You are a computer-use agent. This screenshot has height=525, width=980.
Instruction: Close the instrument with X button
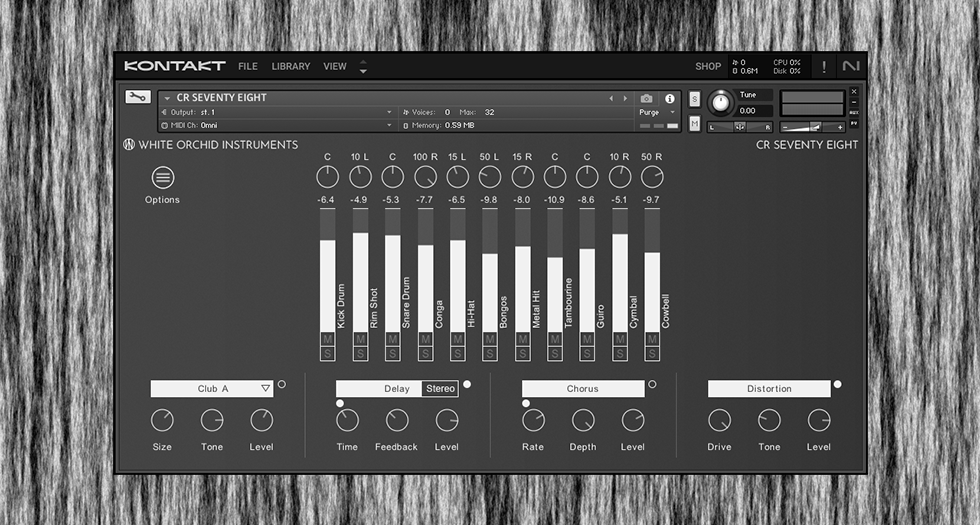point(854,92)
